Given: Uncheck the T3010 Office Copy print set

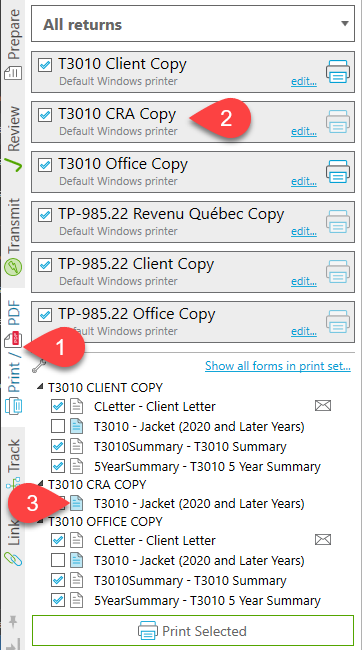Looking at the screenshot, I should tap(45, 165).
